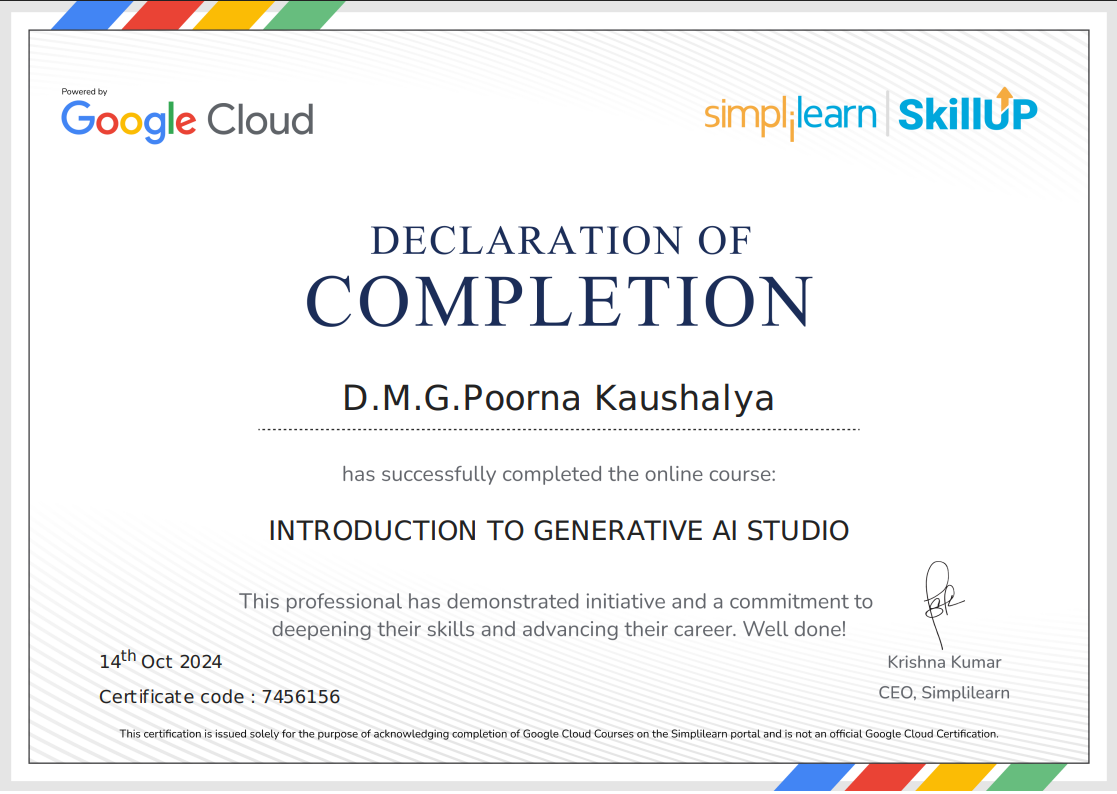This screenshot has height=794, width=1117.
Task: Click the 'CEO, Simplilearn' title text
Action: [944, 693]
